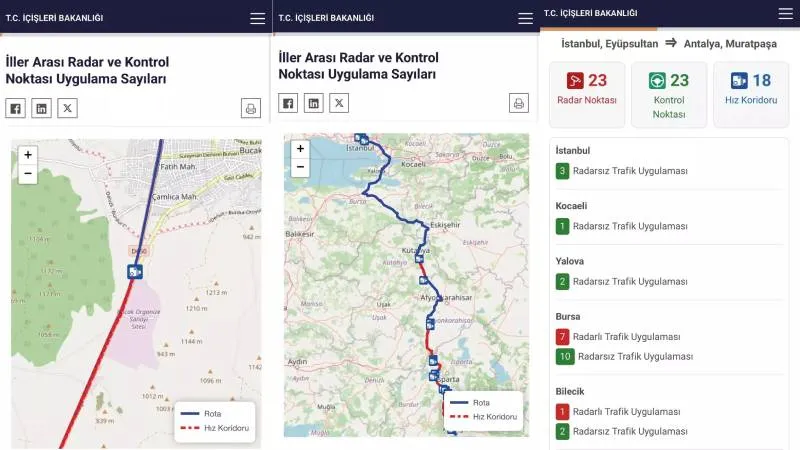Share on LinkedIn in the middle panel
This screenshot has height=450, width=800.
click(x=314, y=103)
